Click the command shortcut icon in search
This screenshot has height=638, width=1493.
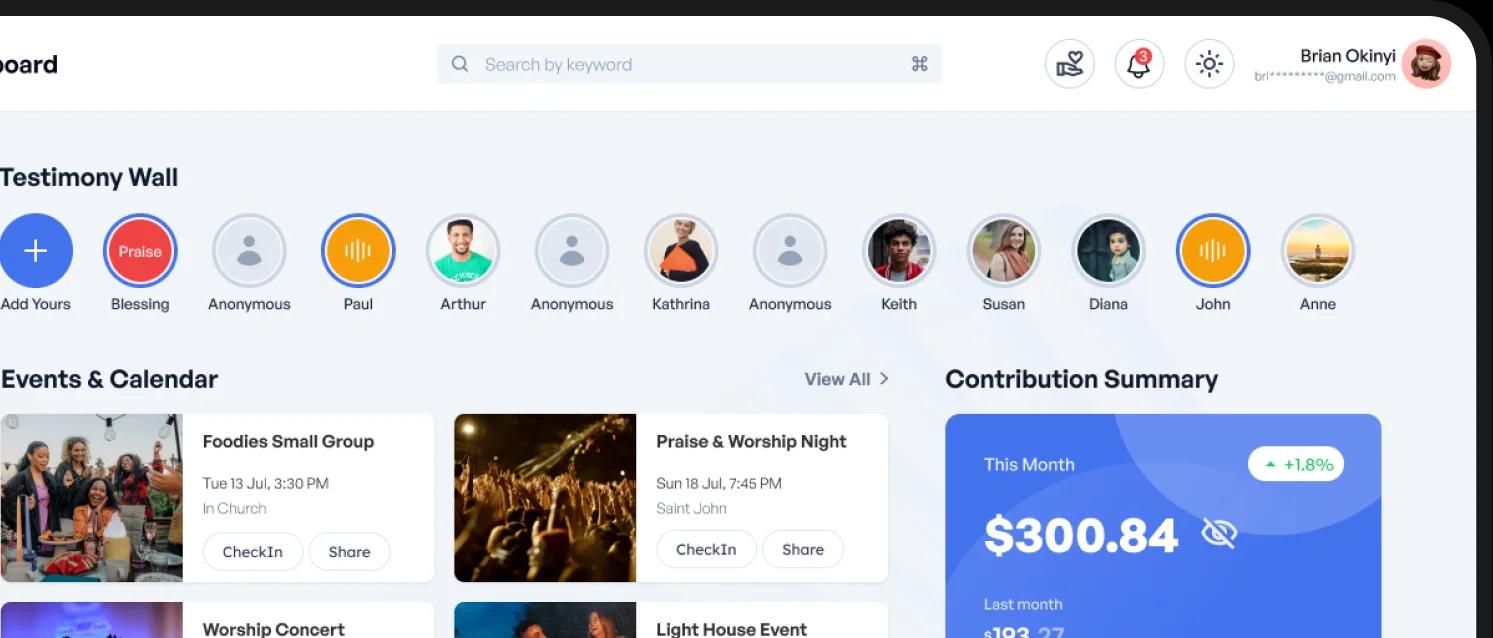(920, 64)
